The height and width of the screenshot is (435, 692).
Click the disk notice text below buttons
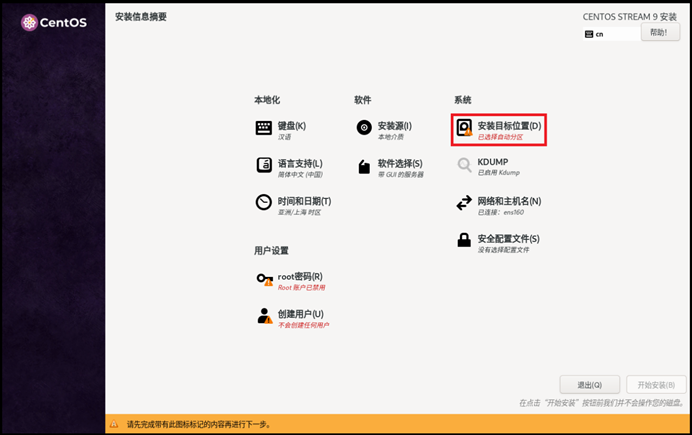602,403
